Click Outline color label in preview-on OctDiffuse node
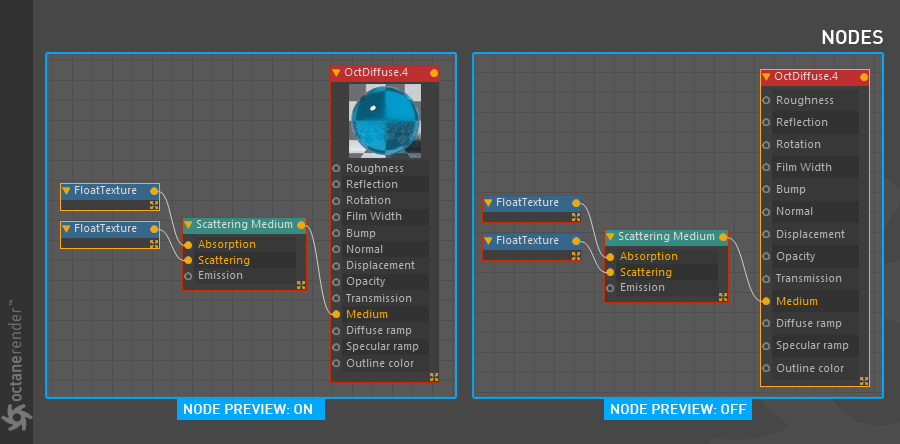Image resolution: width=900 pixels, height=444 pixels. (x=379, y=363)
